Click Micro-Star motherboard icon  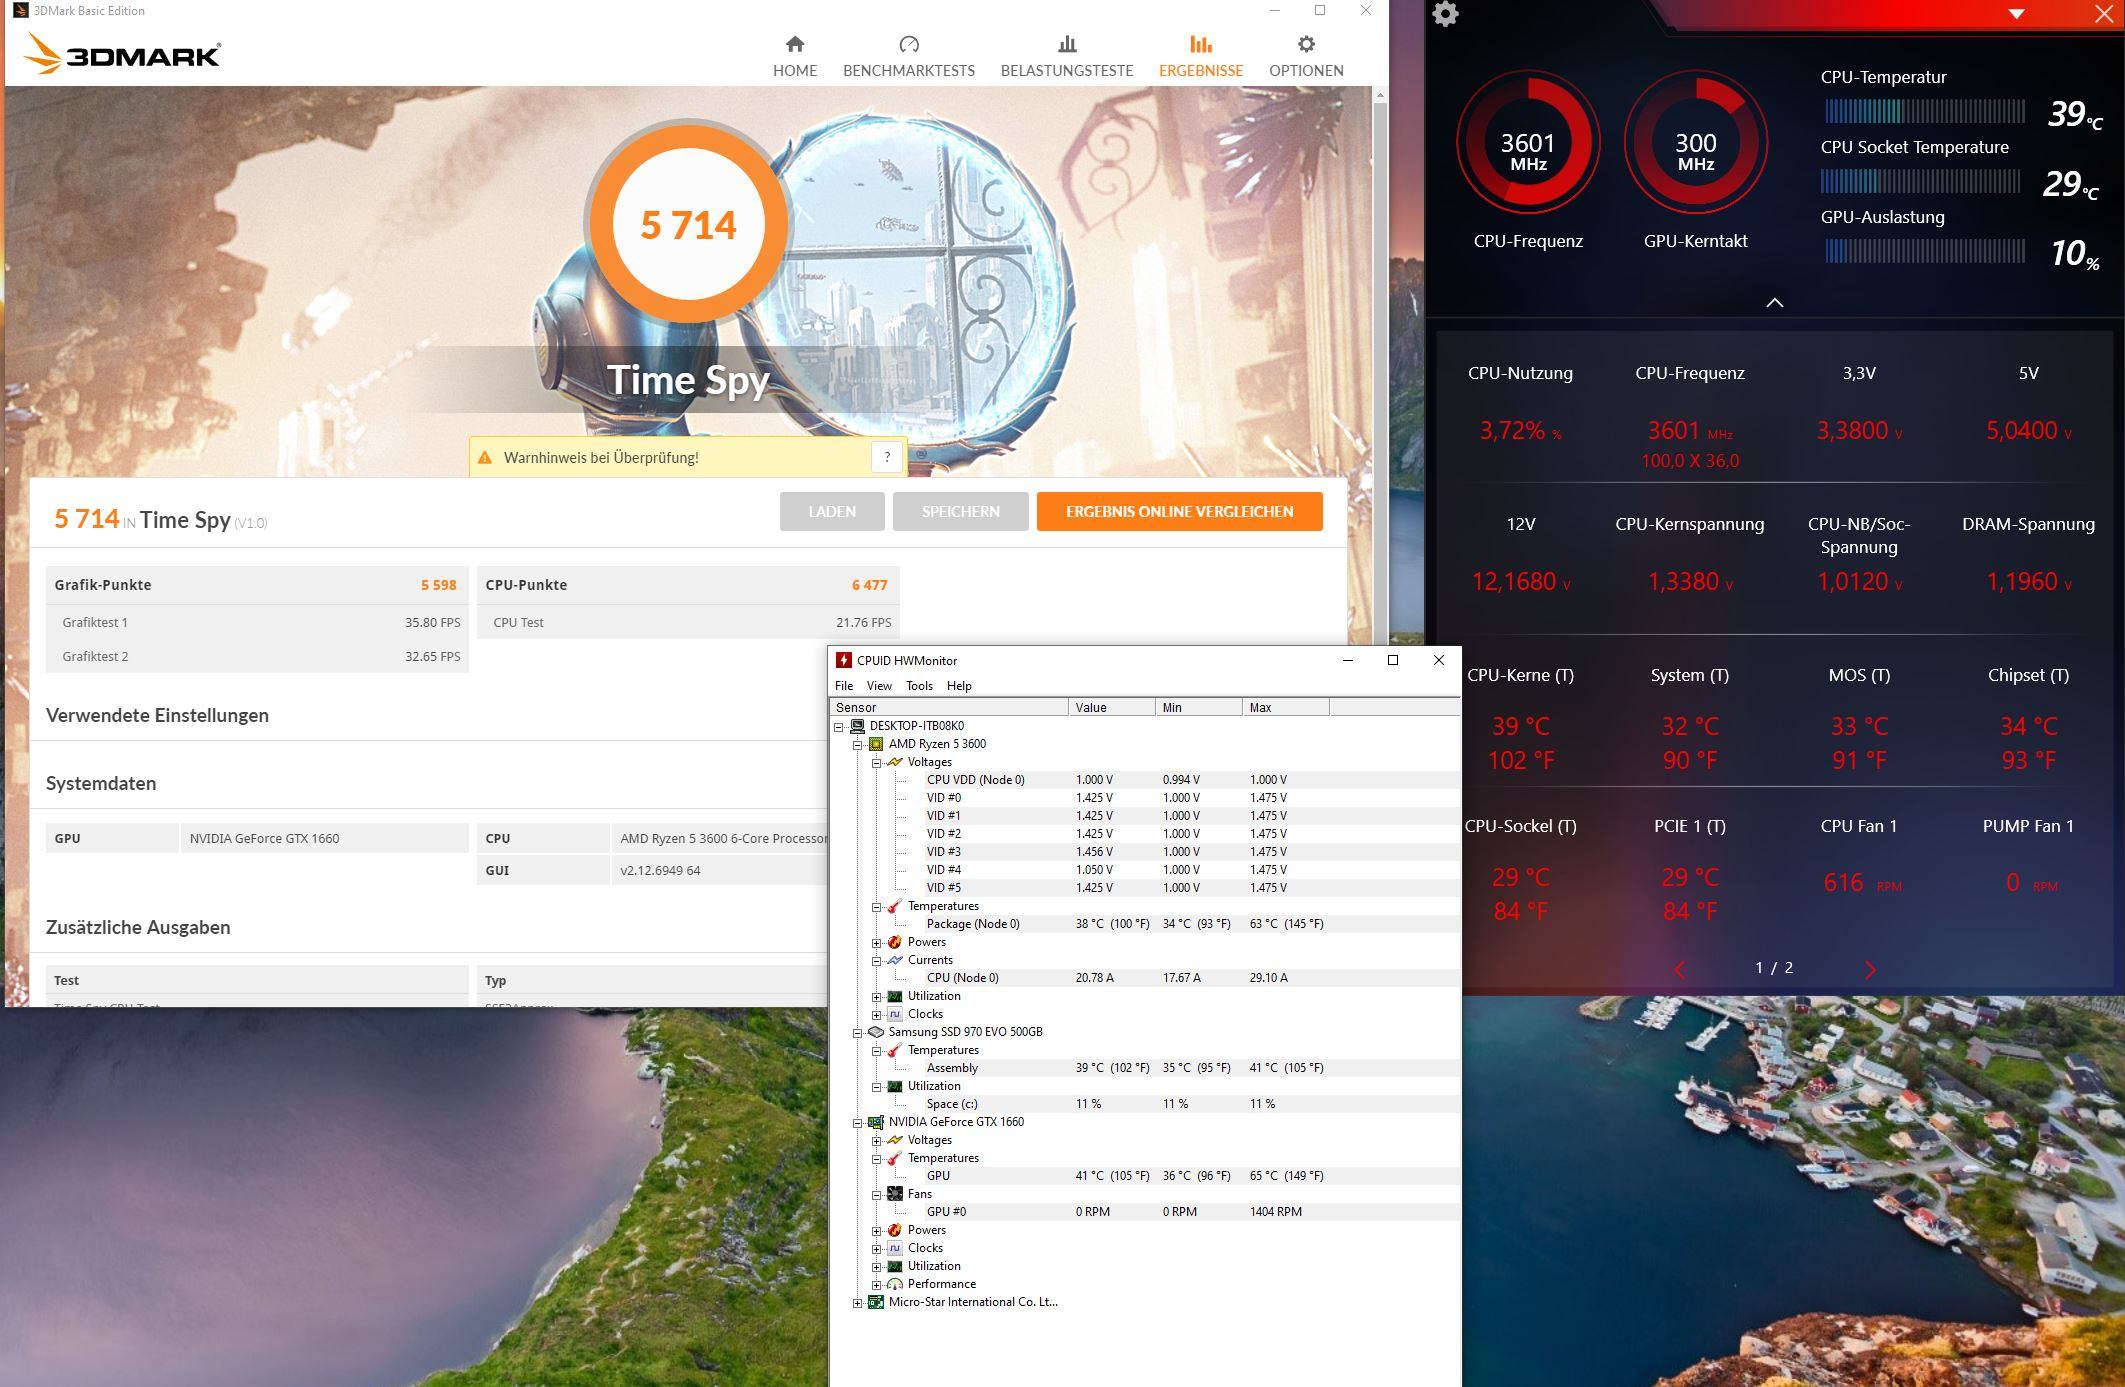pos(876,1302)
